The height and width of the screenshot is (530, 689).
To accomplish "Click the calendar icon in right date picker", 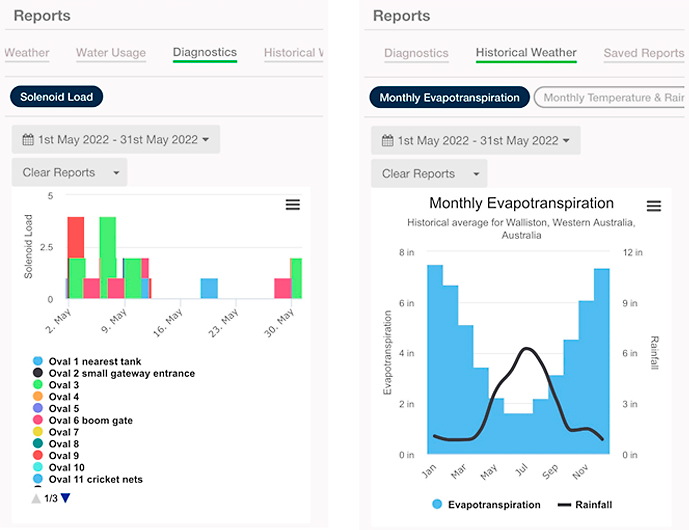I will tap(387, 141).
